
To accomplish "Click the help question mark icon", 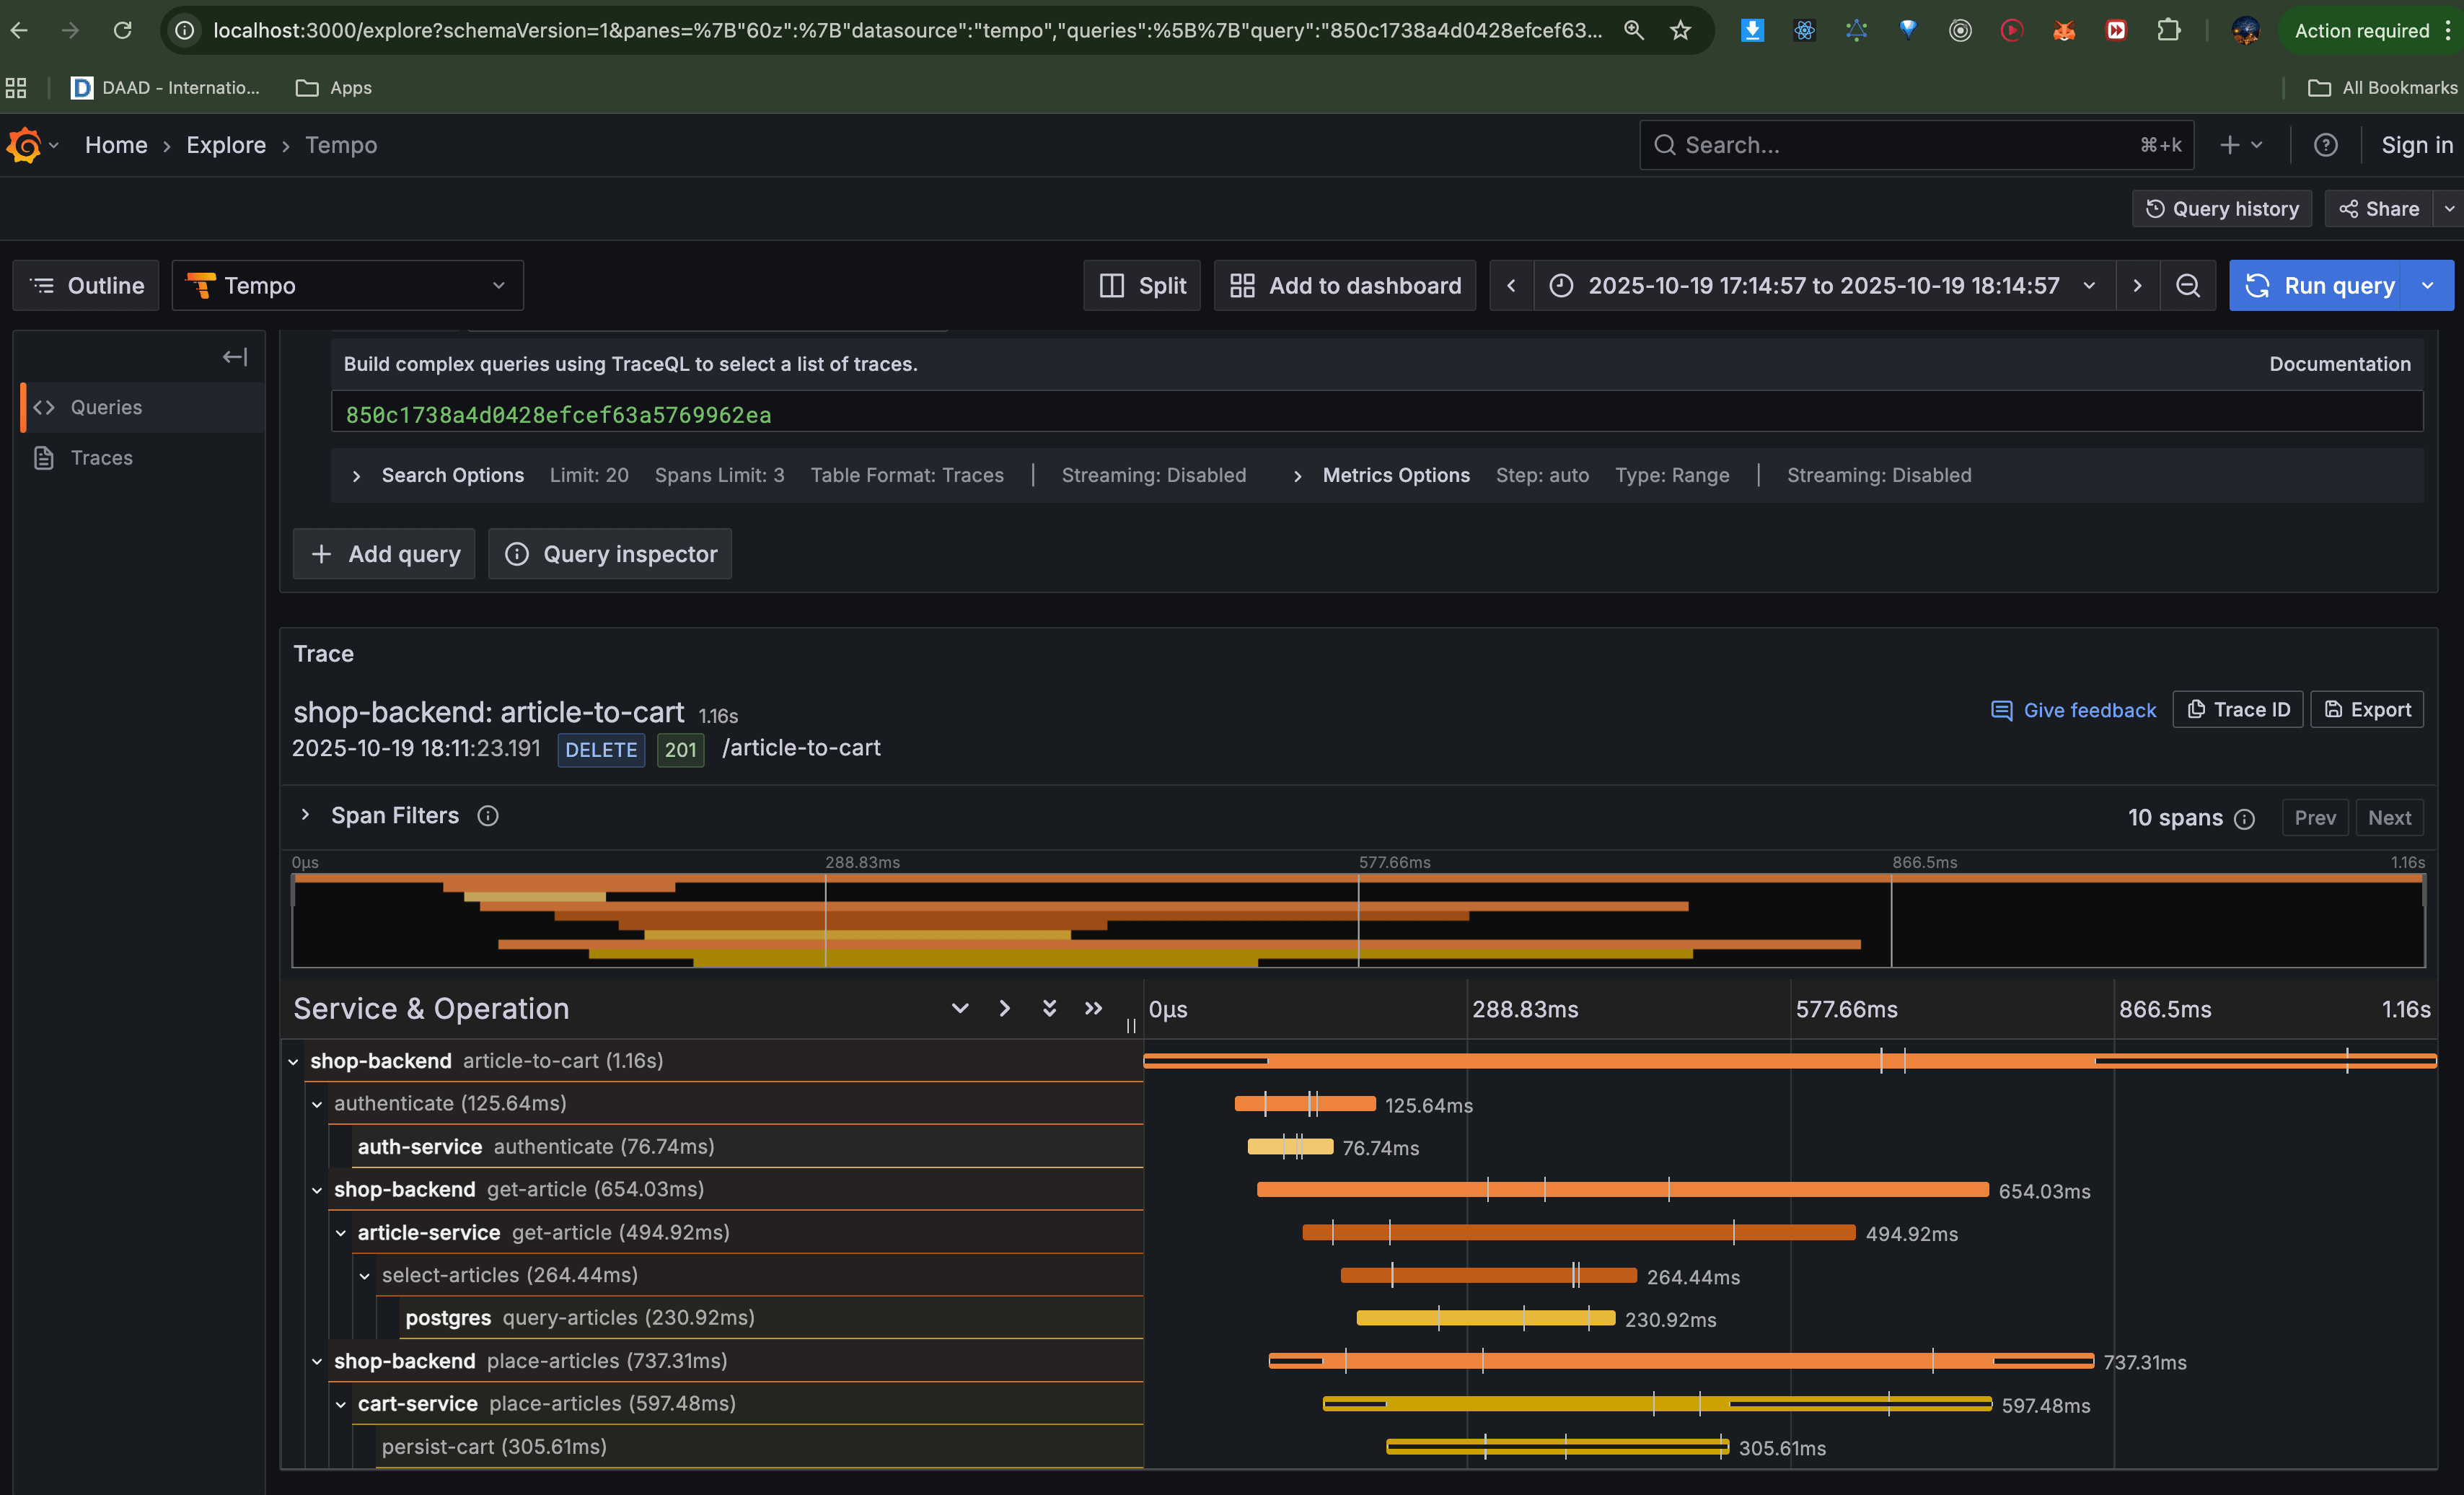I will [2325, 145].
